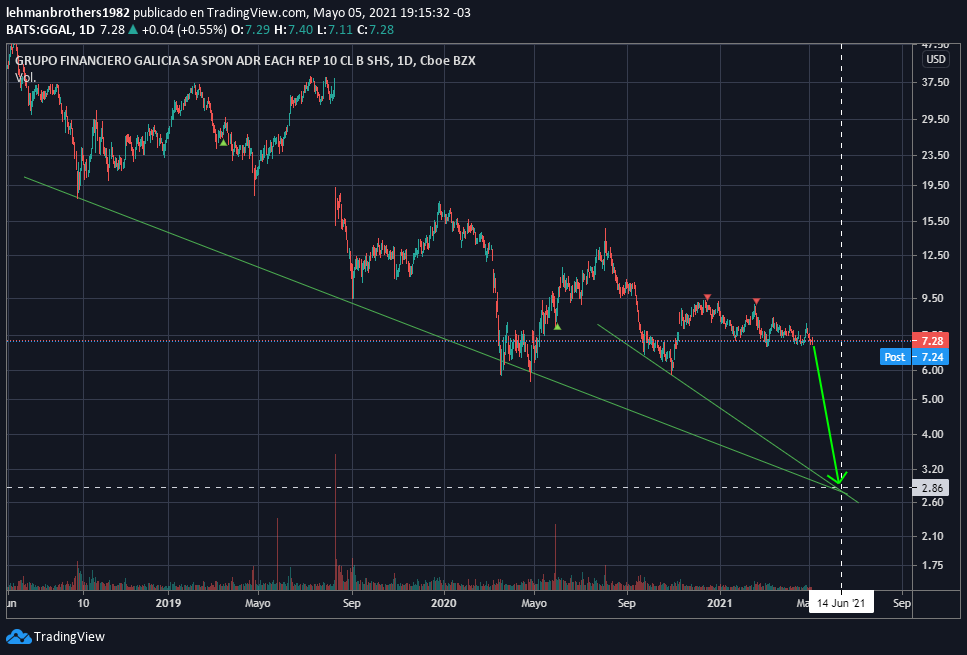Click the first red down-triangle marker near 2021
967x655 pixels.
[708, 297]
